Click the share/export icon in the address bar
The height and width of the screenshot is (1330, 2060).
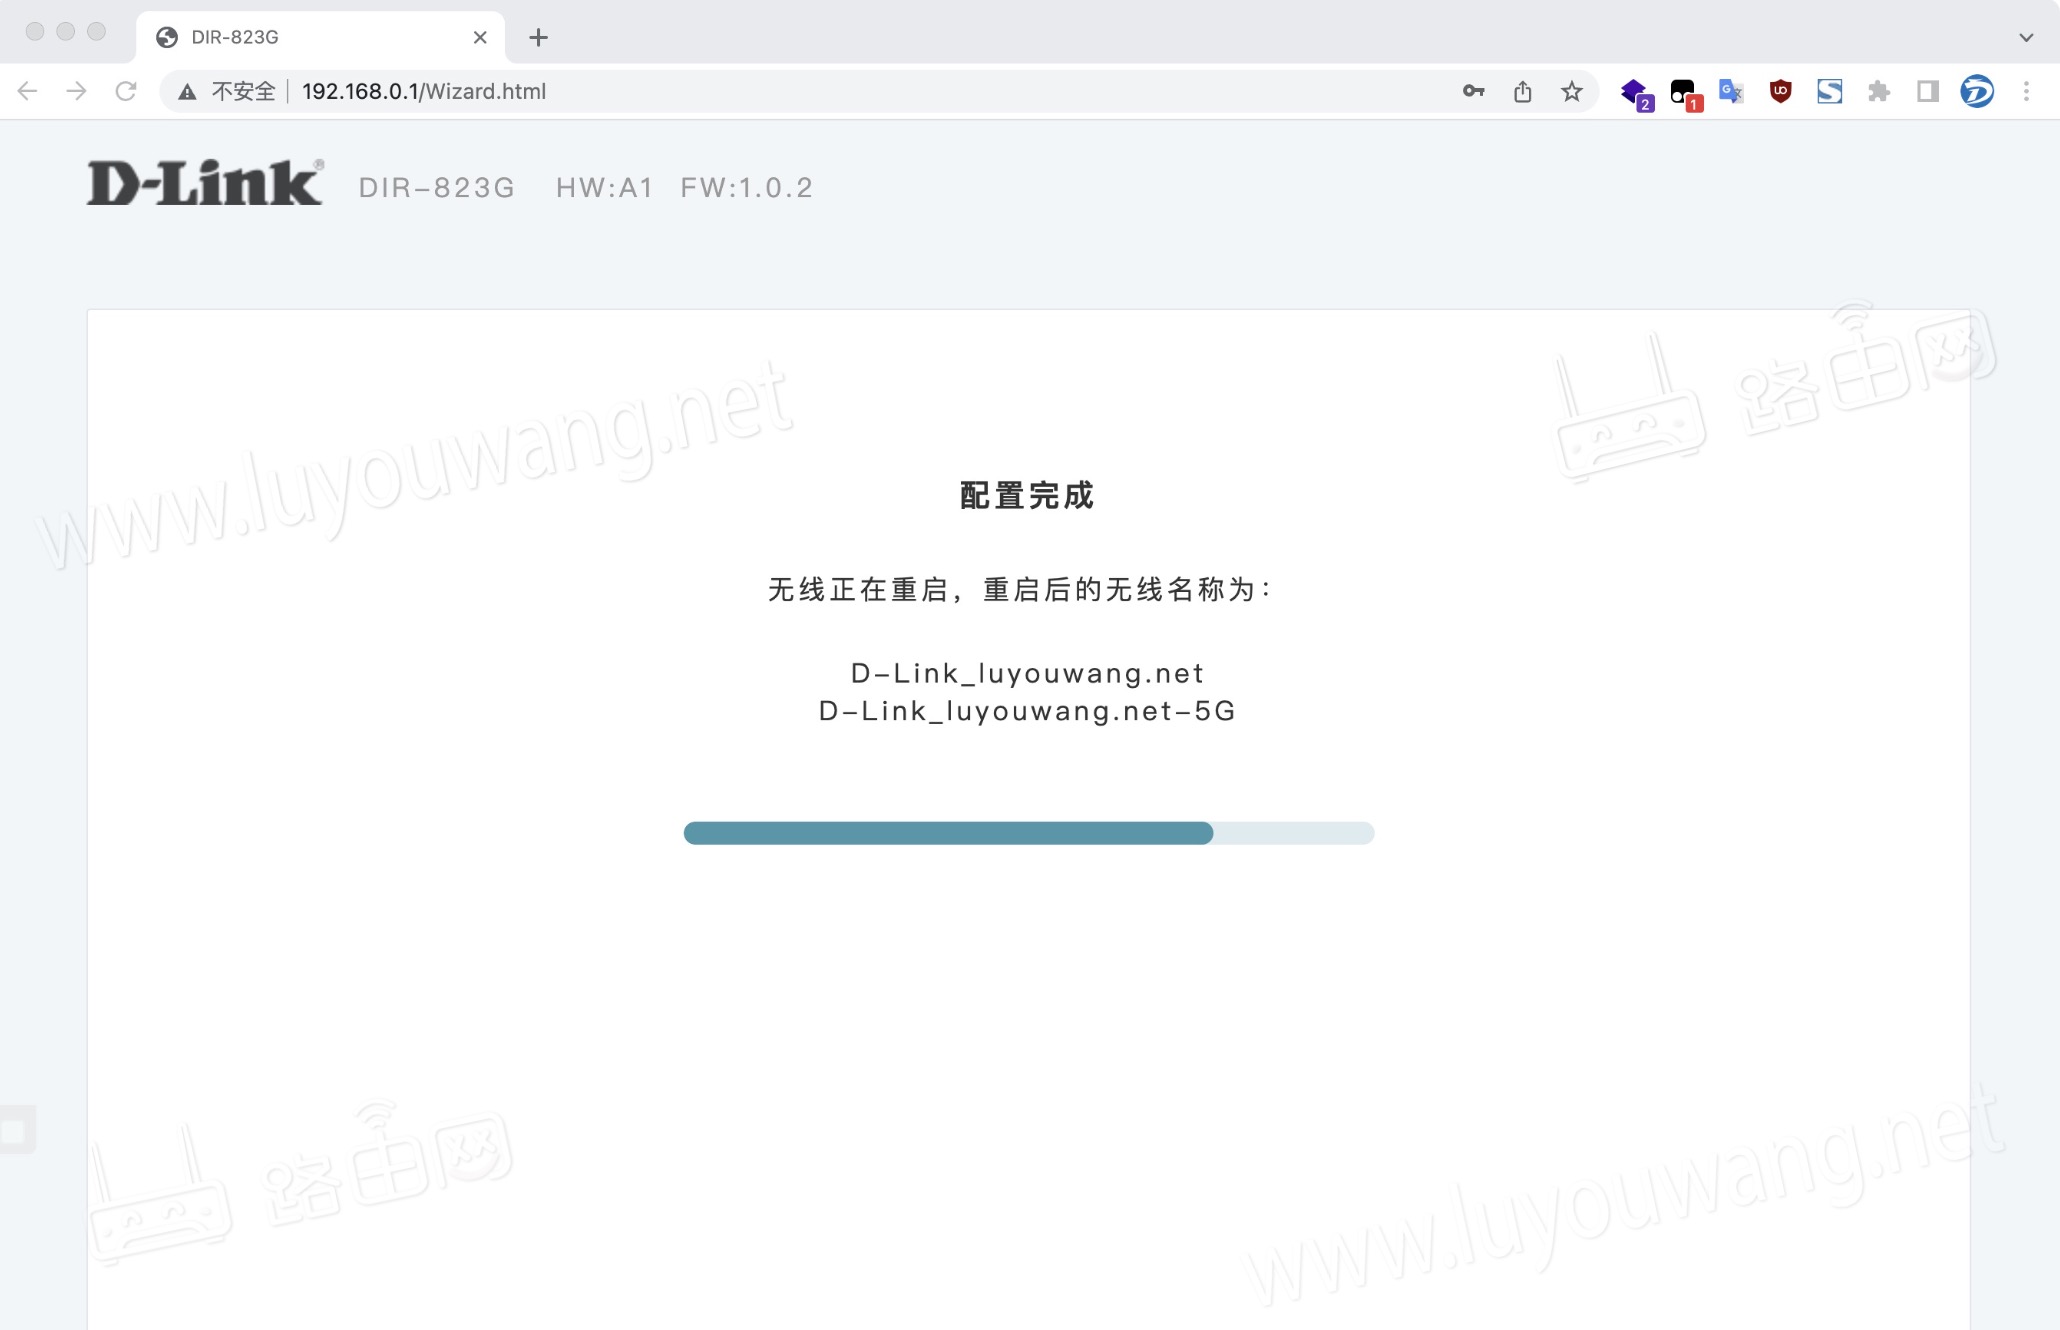[x=1522, y=91]
